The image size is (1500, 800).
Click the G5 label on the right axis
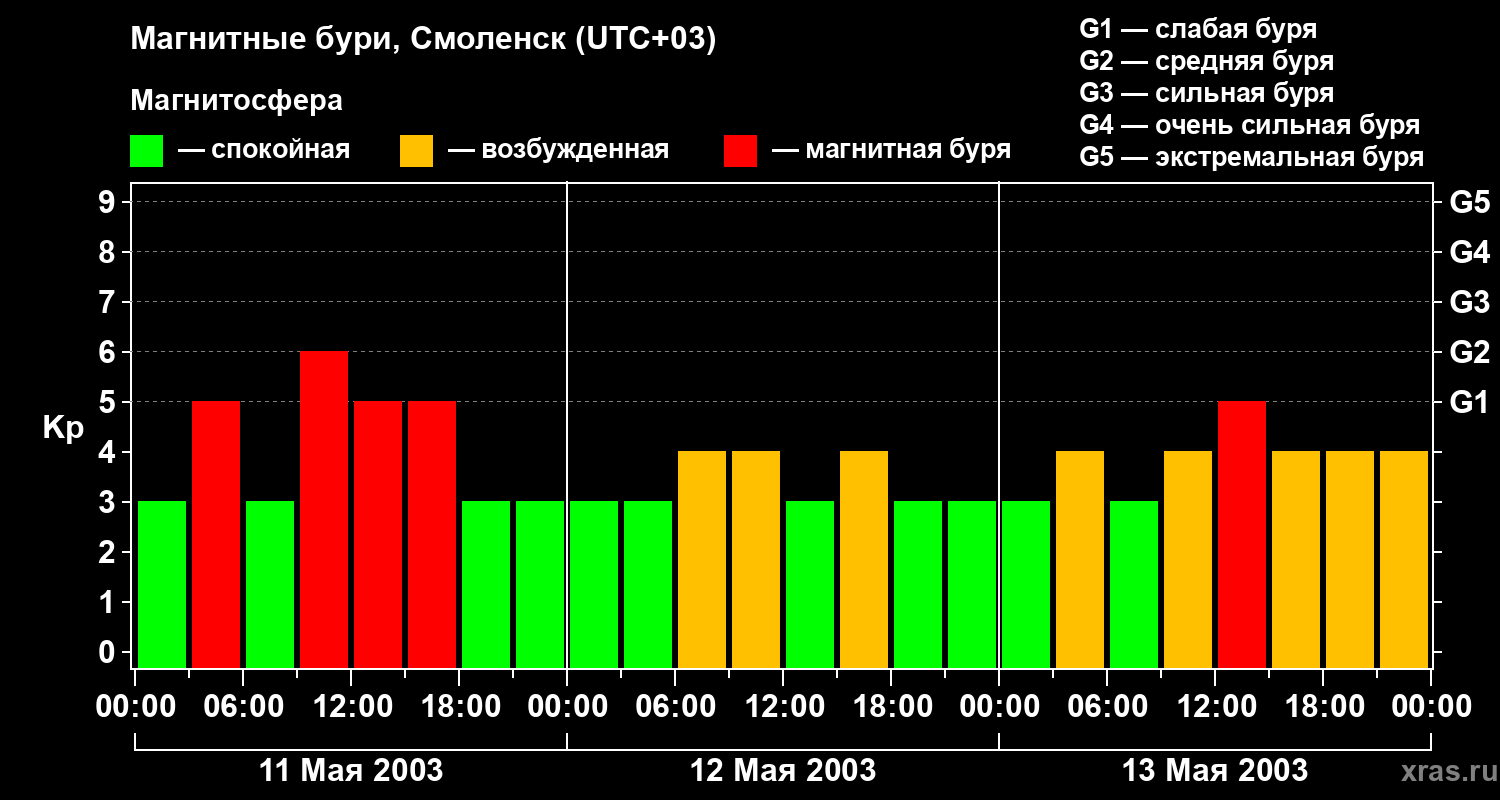1469,202
